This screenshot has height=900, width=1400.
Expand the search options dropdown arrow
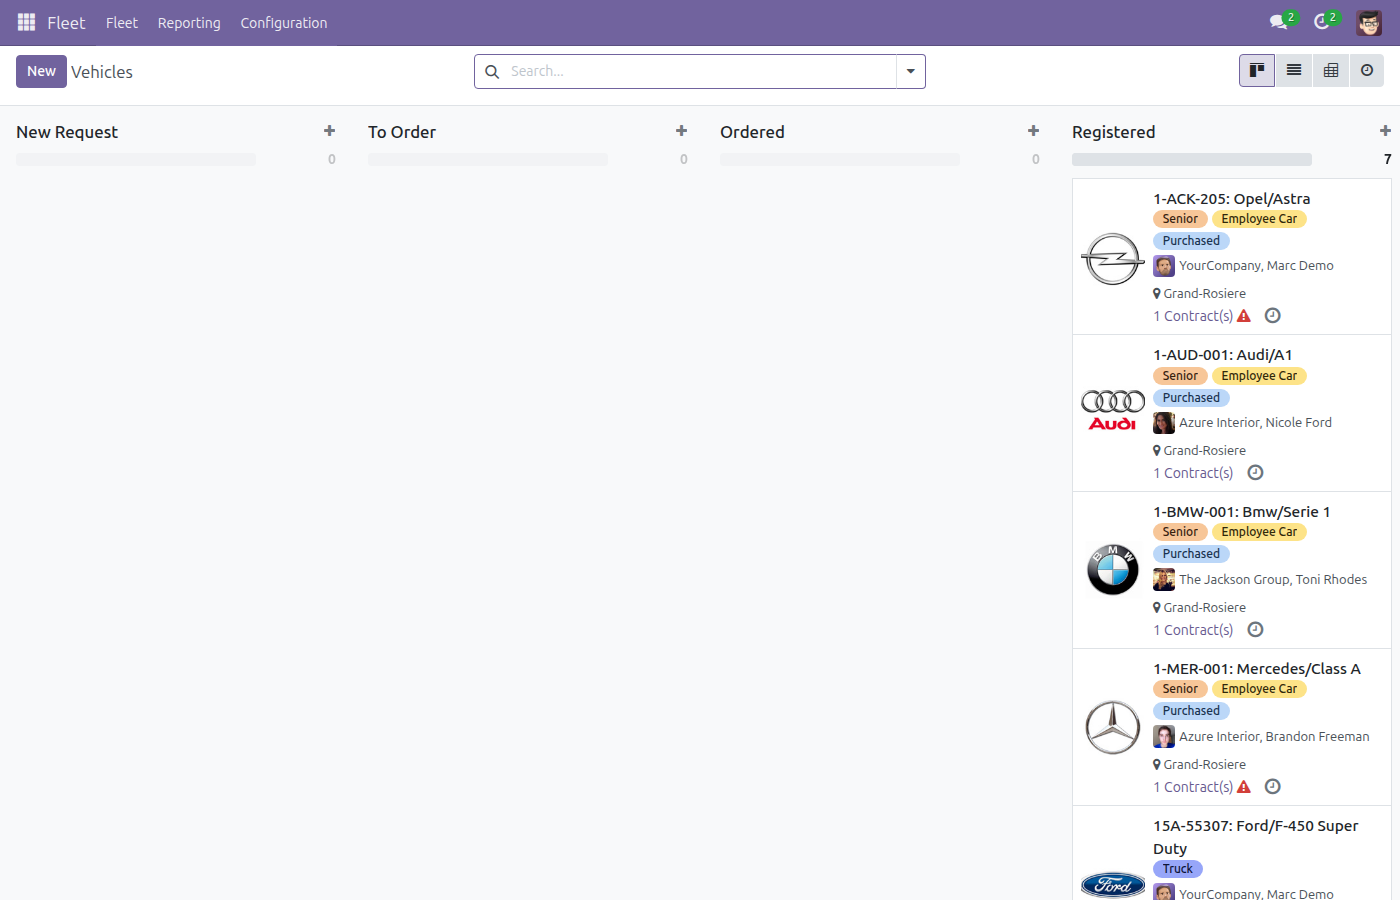point(911,72)
